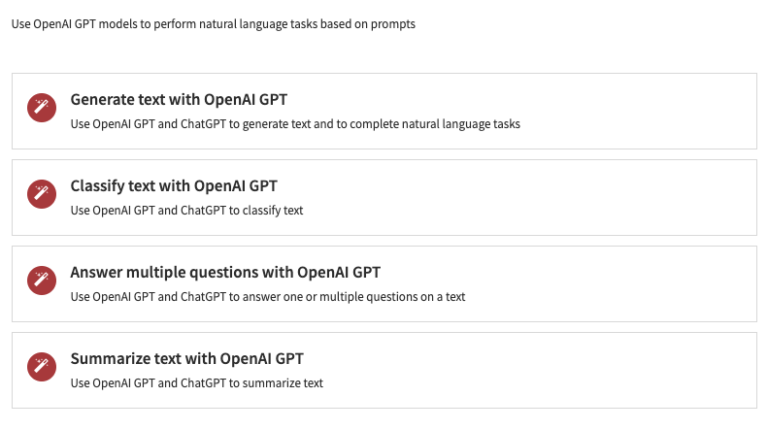The height and width of the screenshot is (430, 768).
Task: Click the 'to classify text' description line
Action: click(x=186, y=211)
